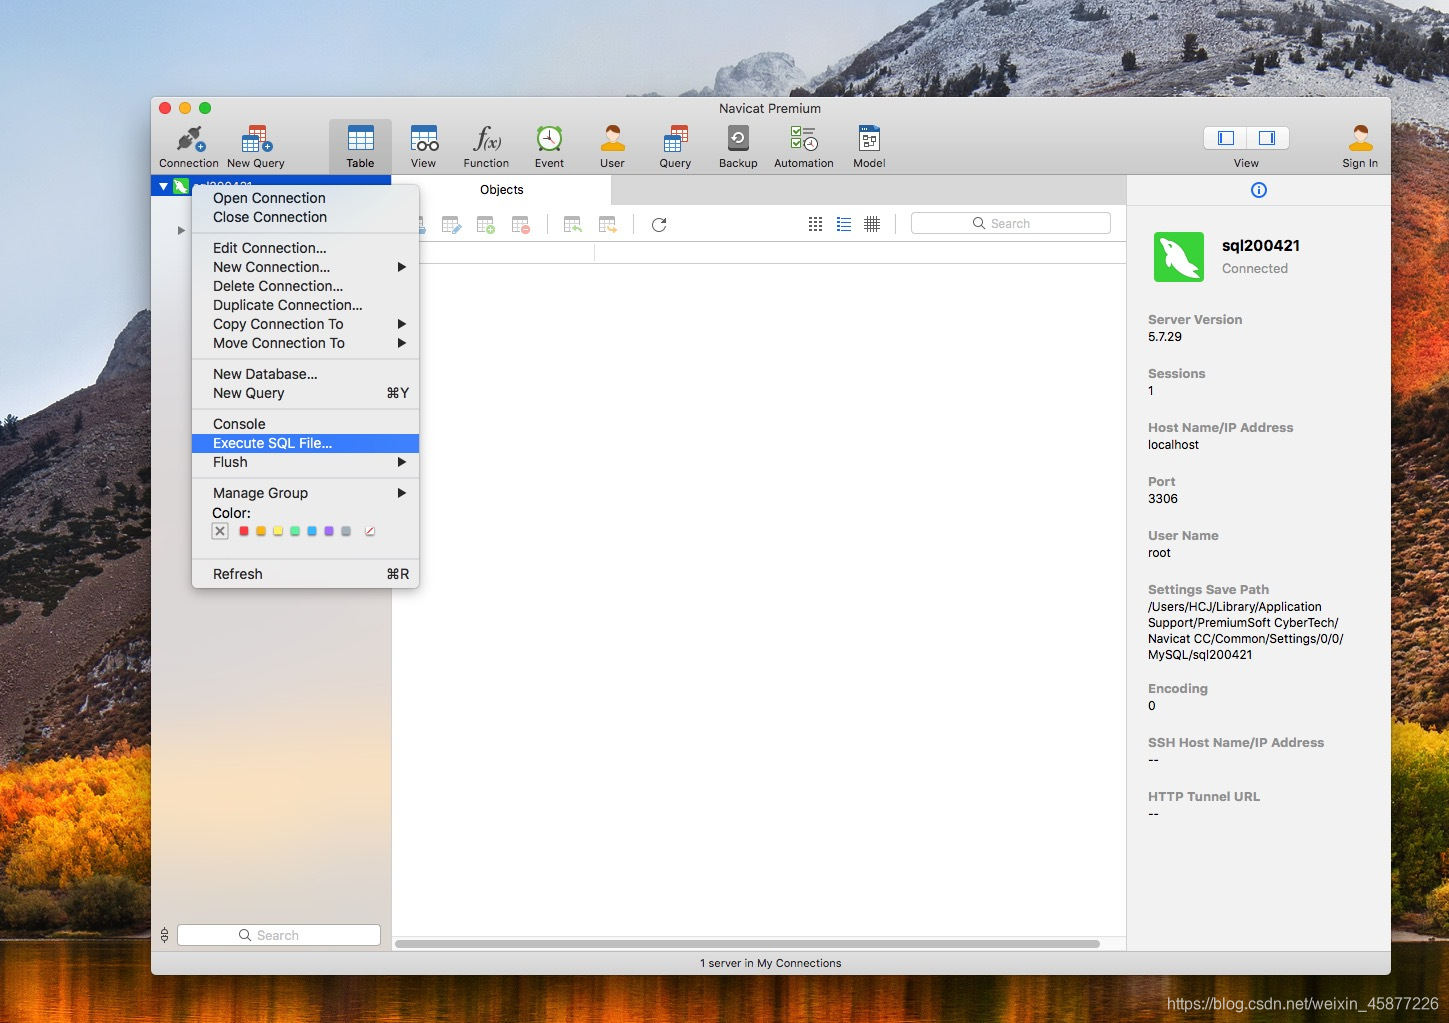Pick the yellow connection color swatch
The image size is (1449, 1023).
coord(278,531)
